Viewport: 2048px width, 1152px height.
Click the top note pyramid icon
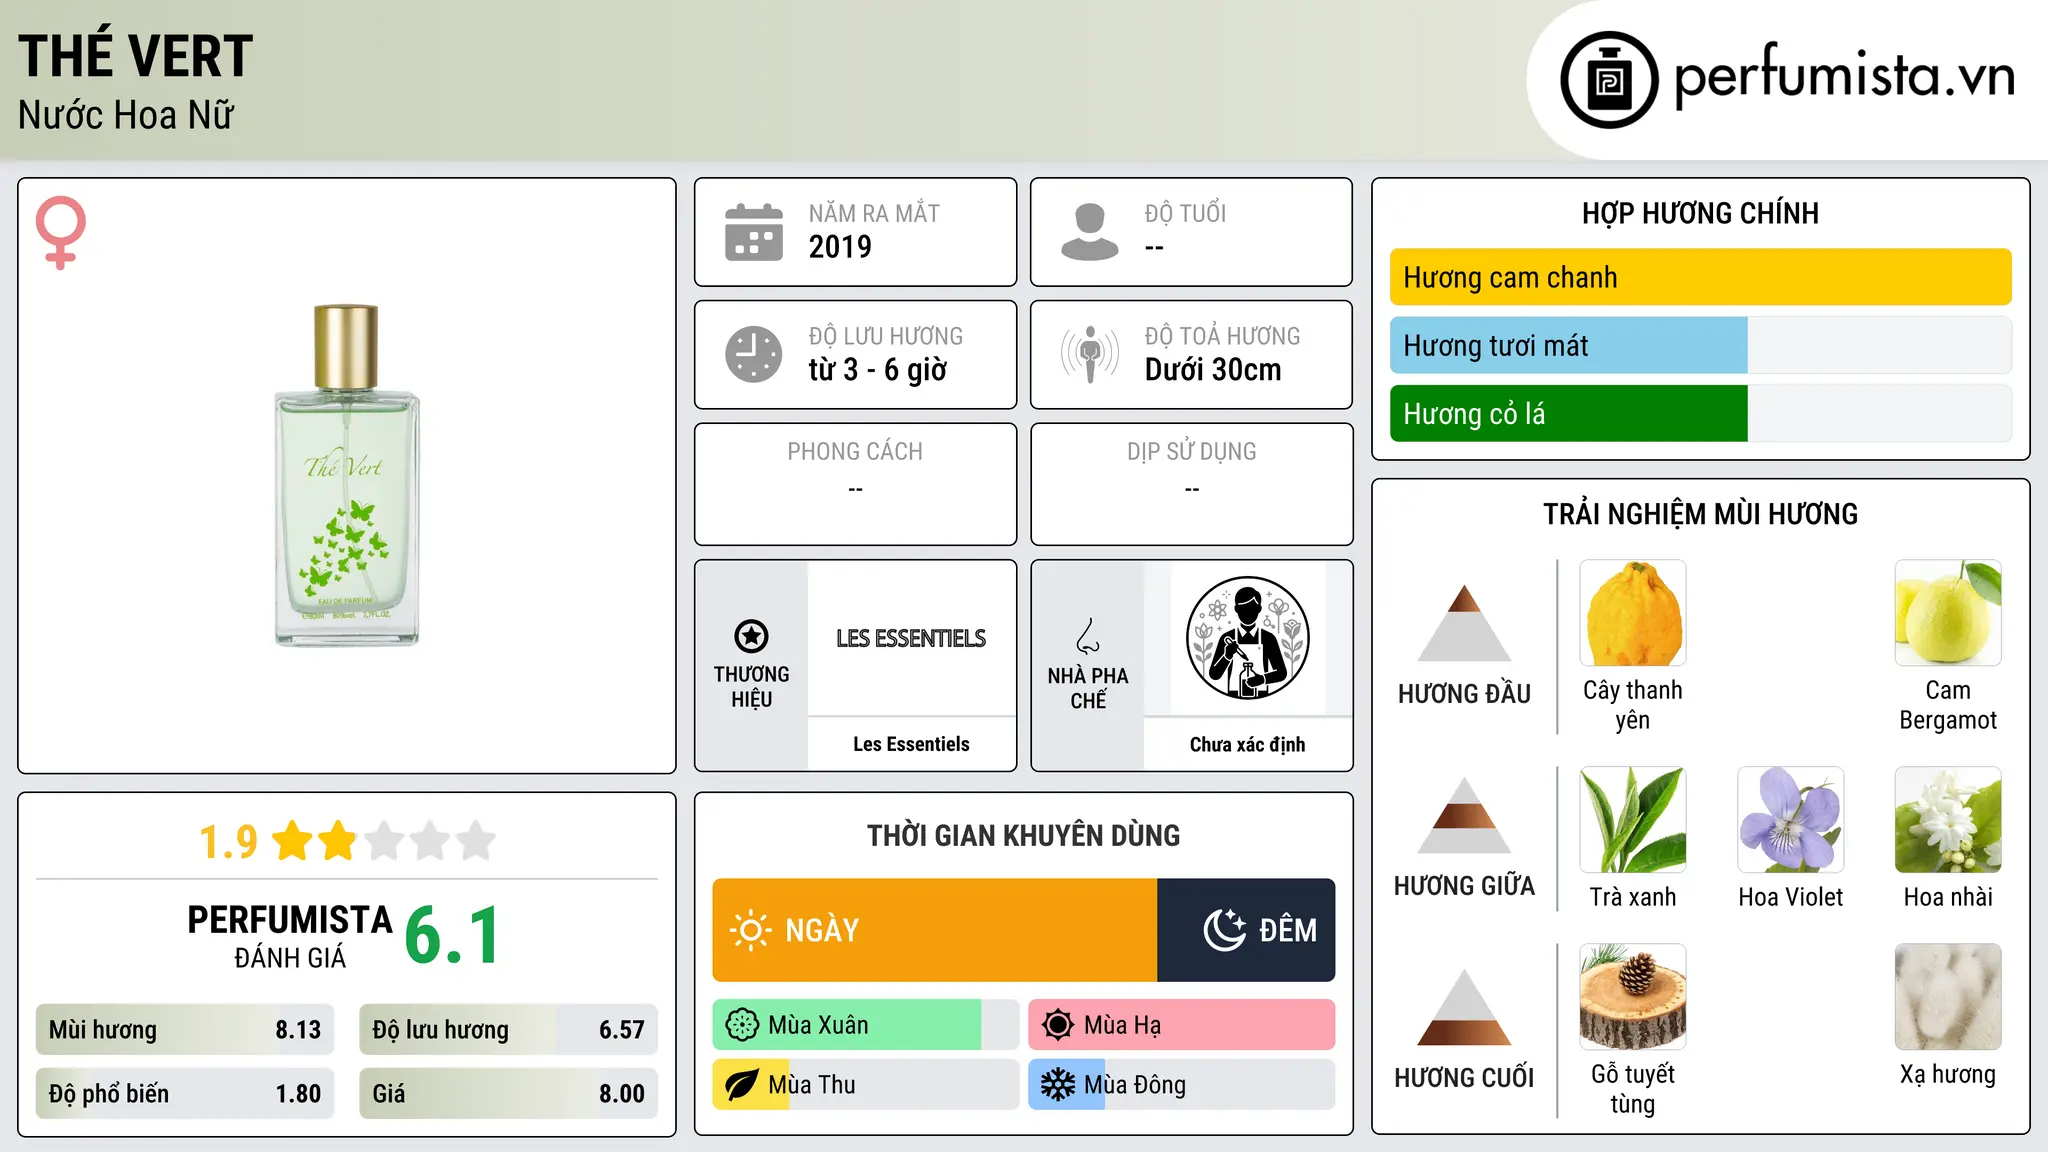(x=1464, y=623)
